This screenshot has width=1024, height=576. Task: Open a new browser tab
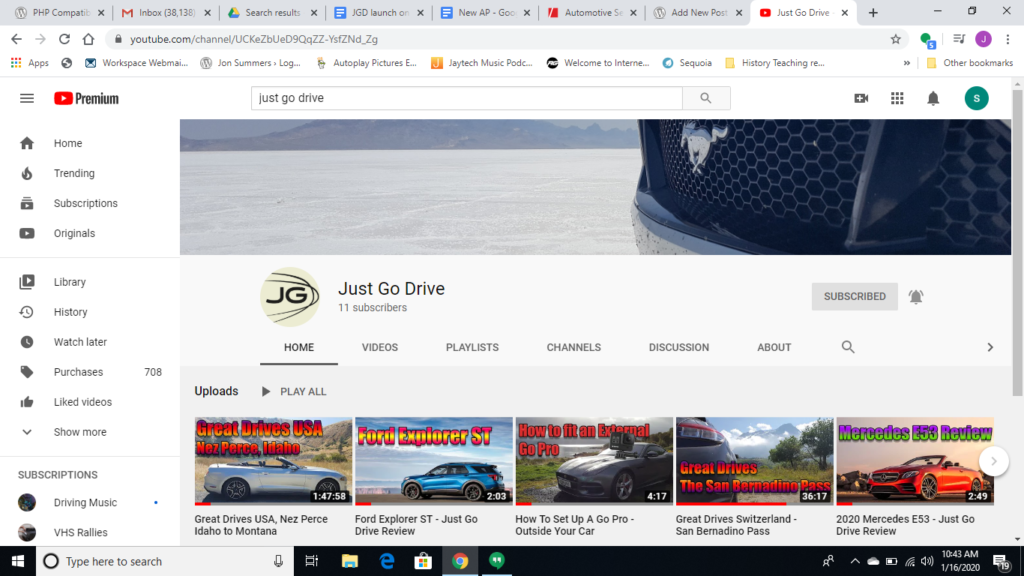873,12
